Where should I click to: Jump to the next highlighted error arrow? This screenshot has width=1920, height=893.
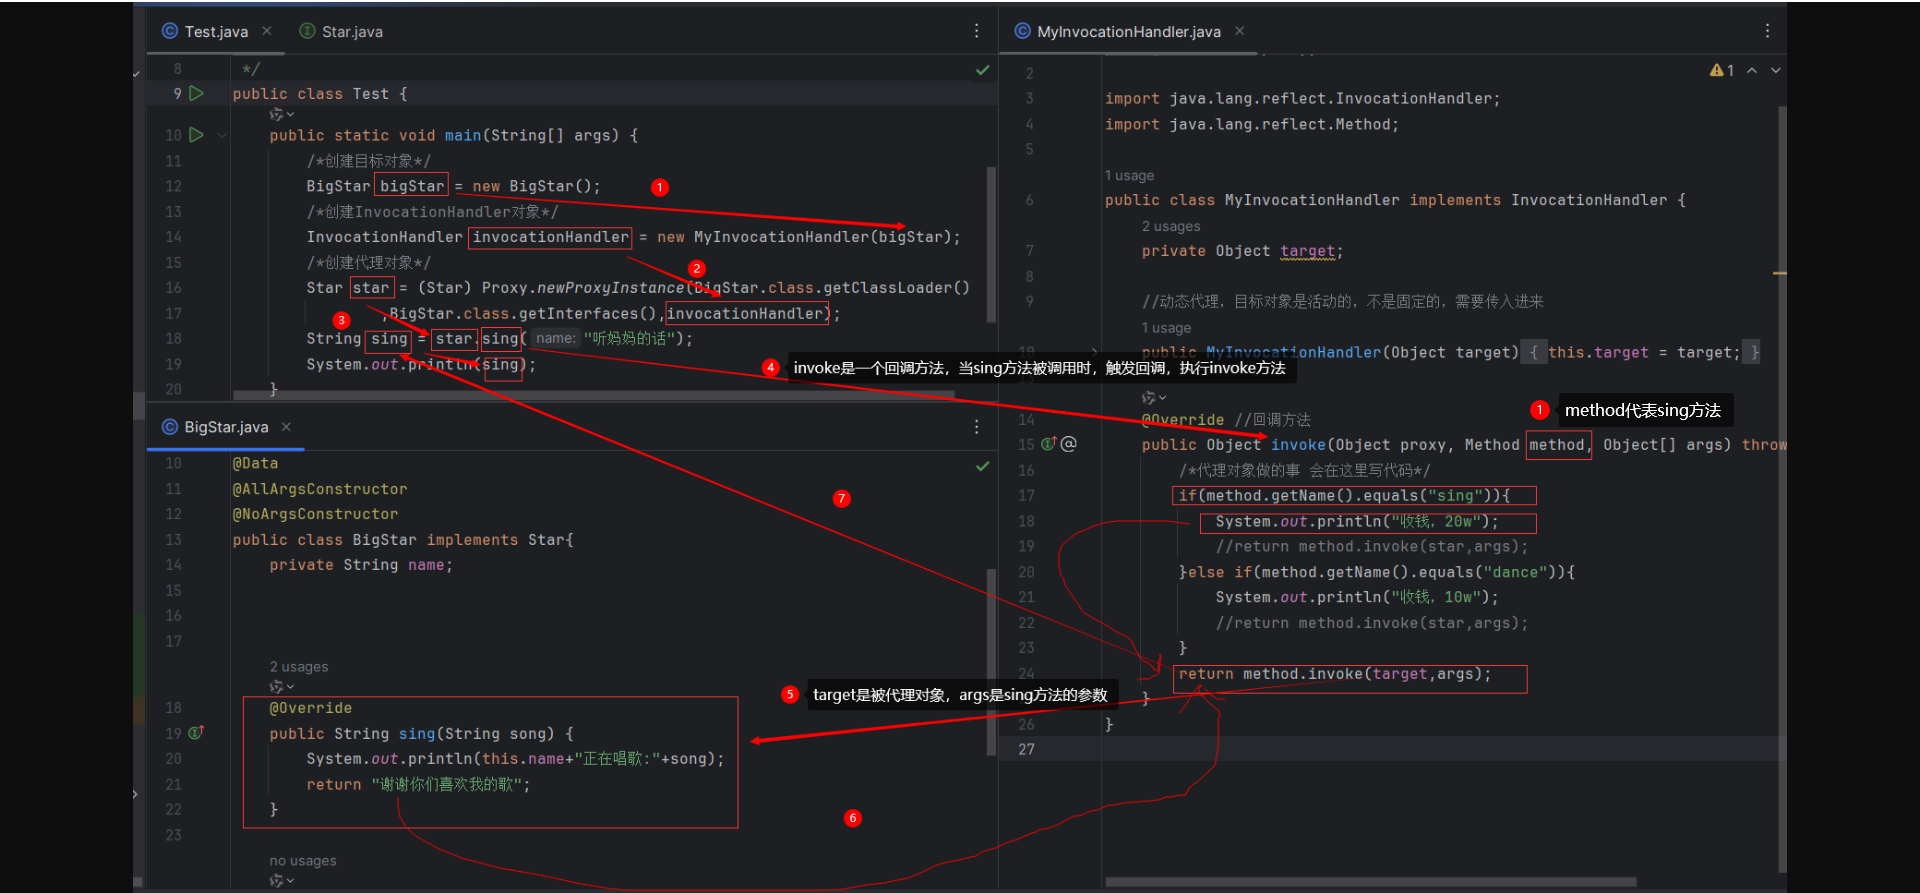pyautogui.click(x=1776, y=70)
